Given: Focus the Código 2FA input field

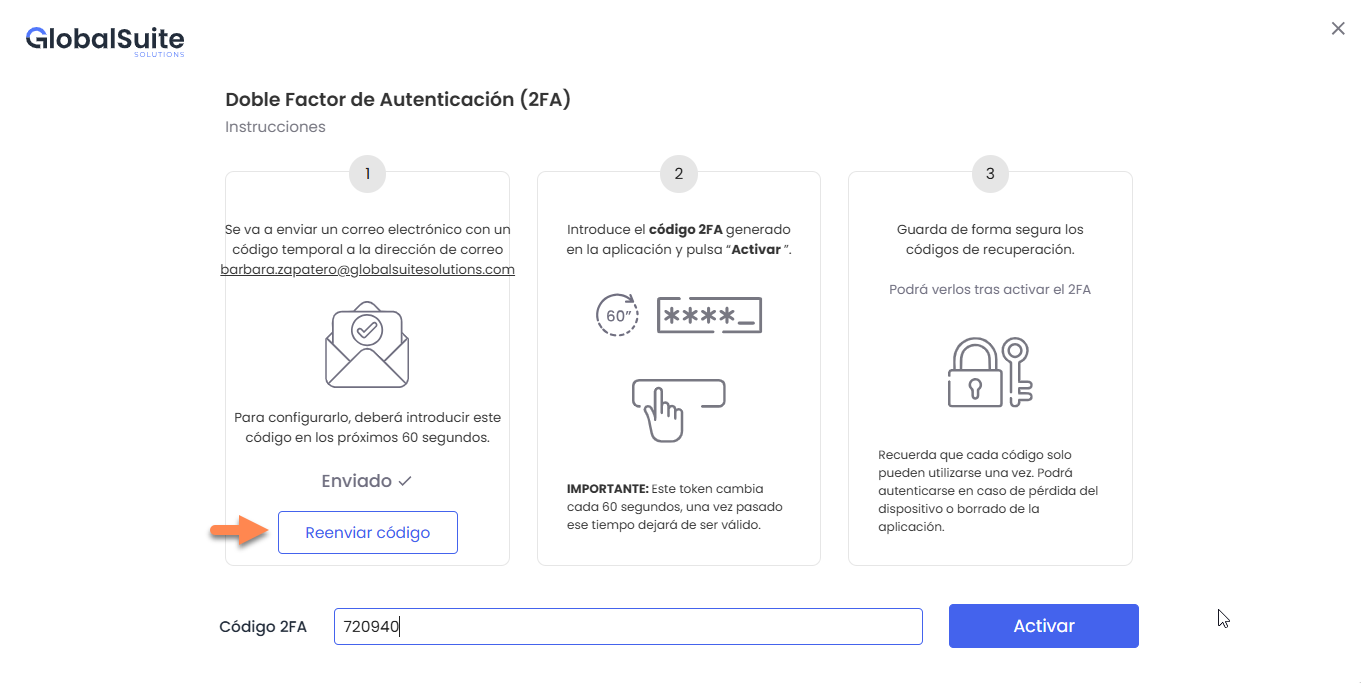Looking at the screenshot, I should [x=628, y=627].
